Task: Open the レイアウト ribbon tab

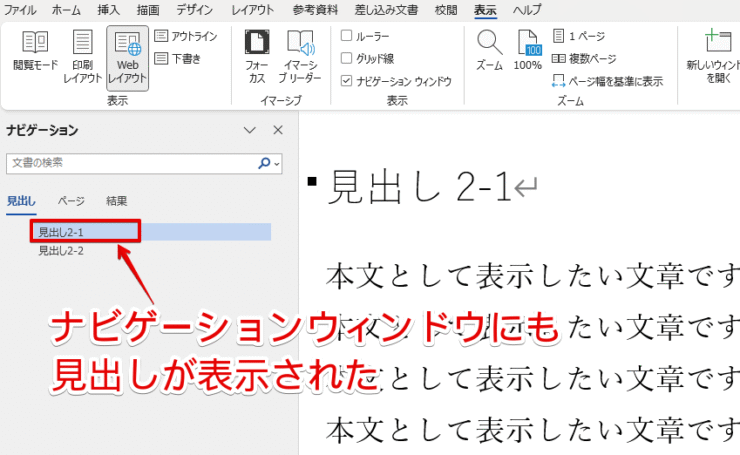Action: coord(252,10)
